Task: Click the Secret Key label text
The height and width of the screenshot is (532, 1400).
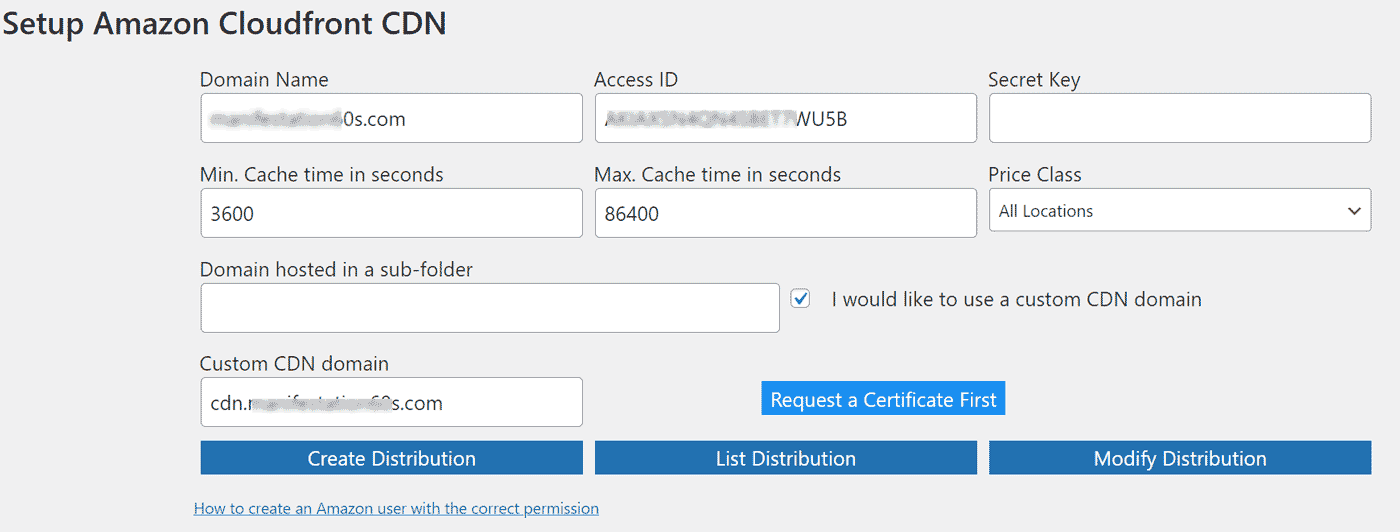Action: point(1033,79)
